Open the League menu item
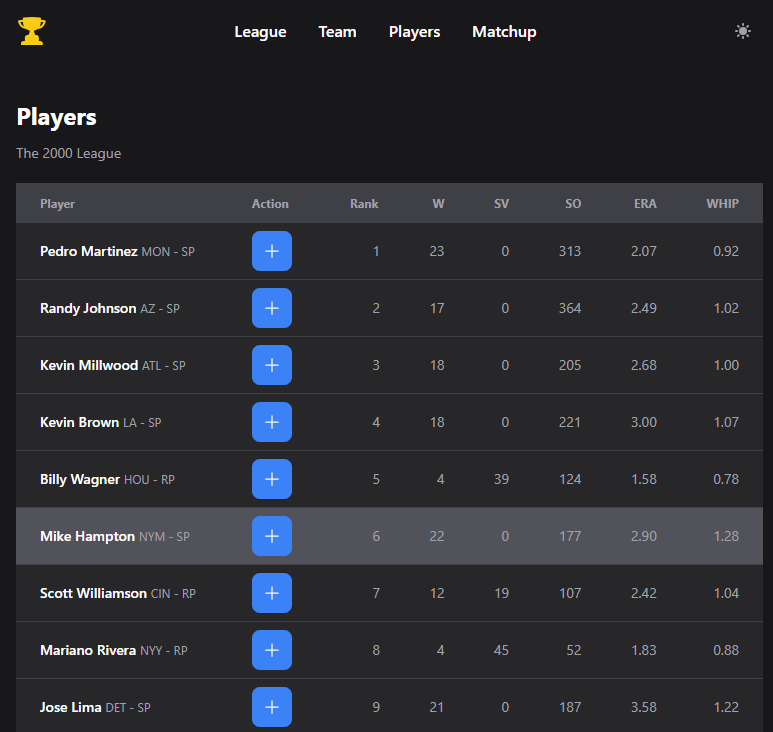The image size is (773, 732). point(260,32)
